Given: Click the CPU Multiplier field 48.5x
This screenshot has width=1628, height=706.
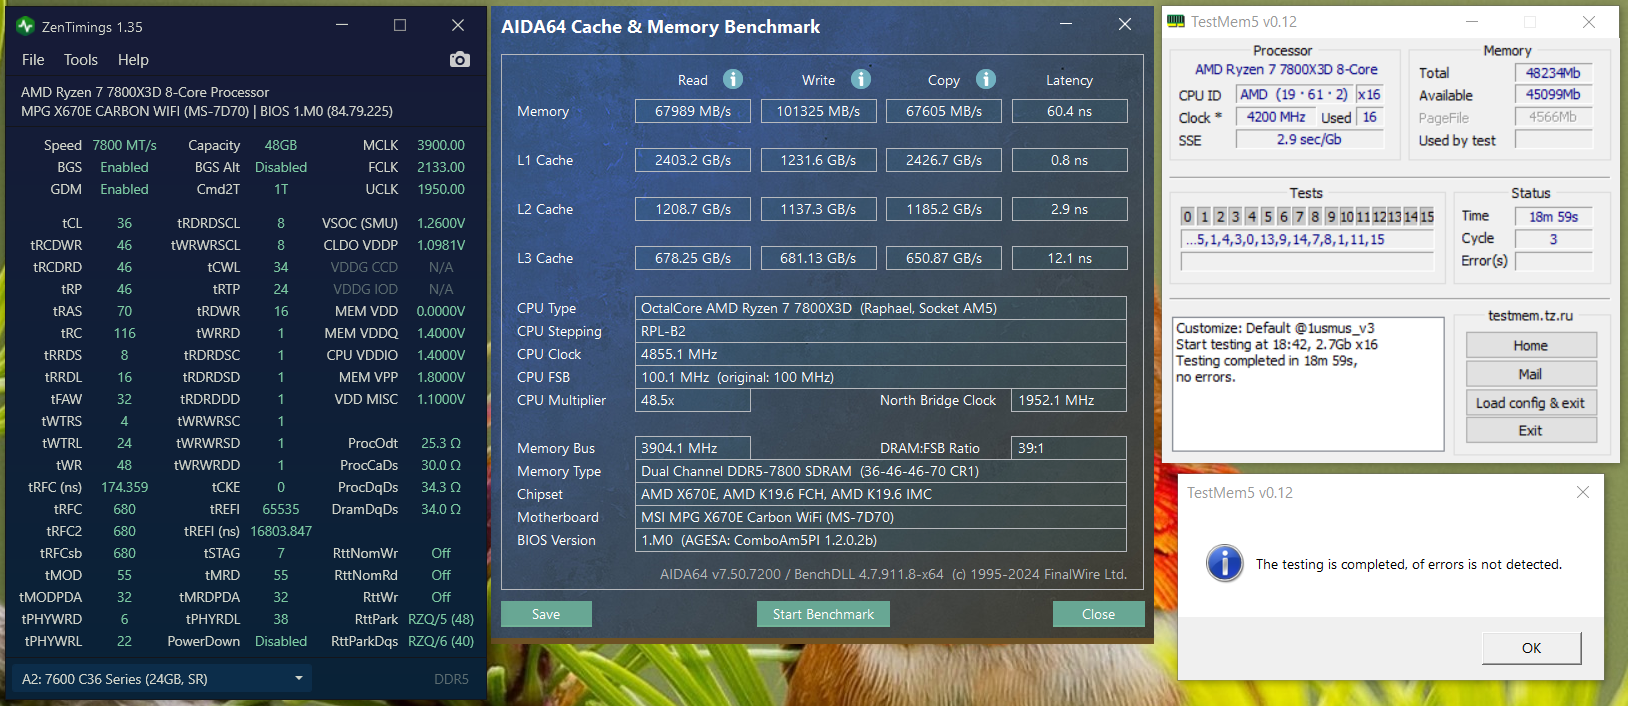Looking at the screenshot, I should [x=693, y=400].
